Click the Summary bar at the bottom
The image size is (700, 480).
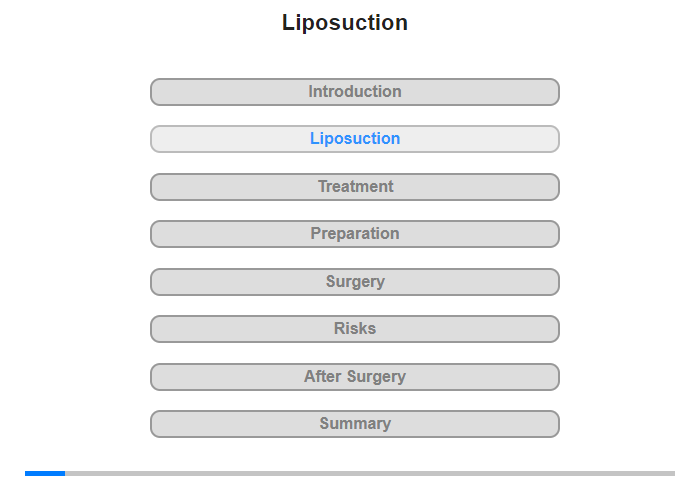point(354,424)
